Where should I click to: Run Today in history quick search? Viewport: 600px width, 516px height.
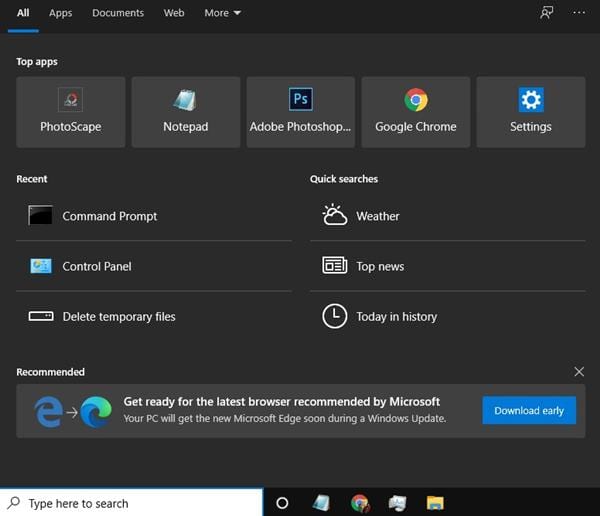click(448, 317)
